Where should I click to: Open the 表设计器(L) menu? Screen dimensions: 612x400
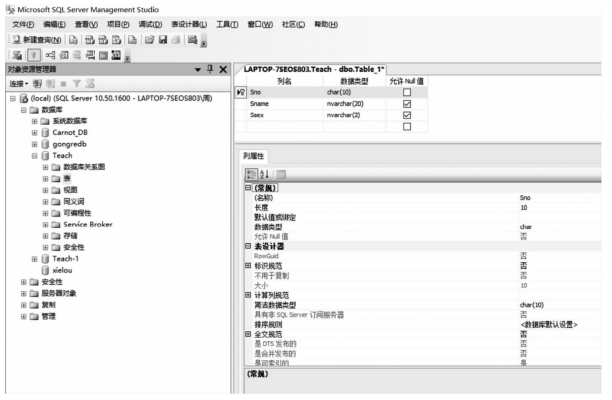[x=189, y=25]
